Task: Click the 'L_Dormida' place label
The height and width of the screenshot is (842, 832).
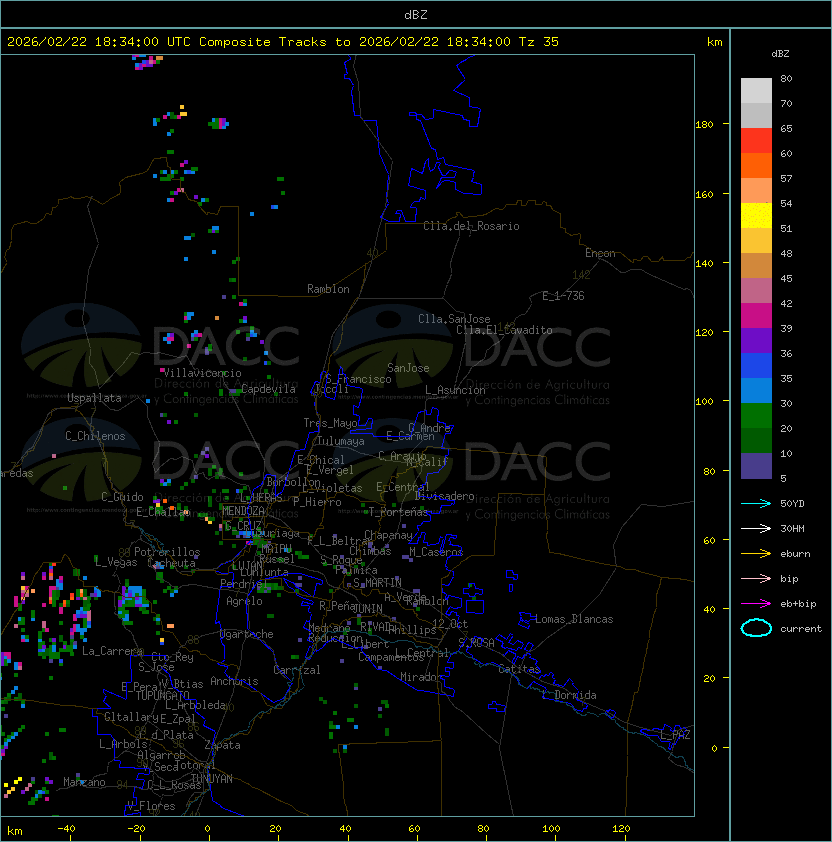Action: [x=569, y=695]
